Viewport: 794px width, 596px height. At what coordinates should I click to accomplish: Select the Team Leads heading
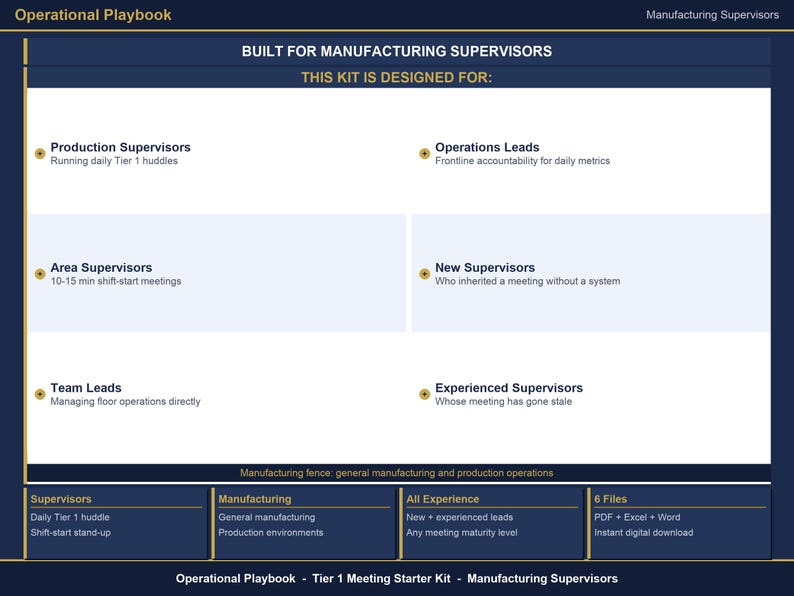click(x=86, y=388)
